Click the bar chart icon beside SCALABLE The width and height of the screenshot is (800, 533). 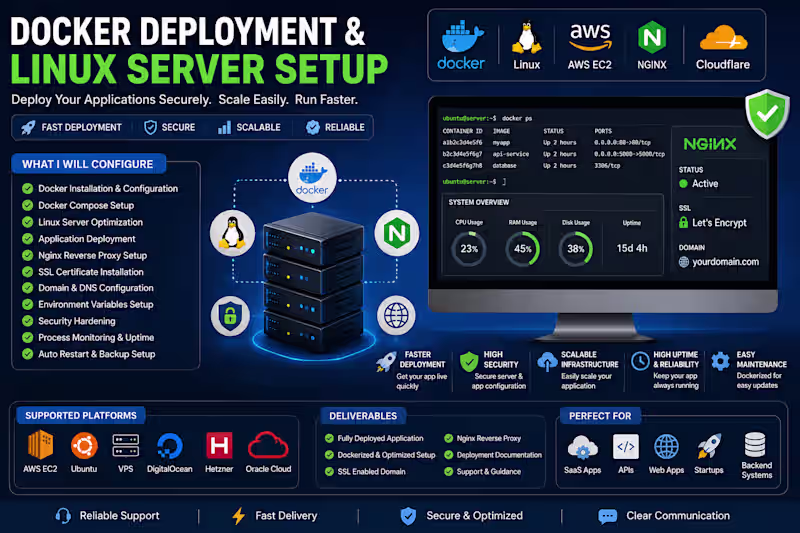tap(224, 127)
